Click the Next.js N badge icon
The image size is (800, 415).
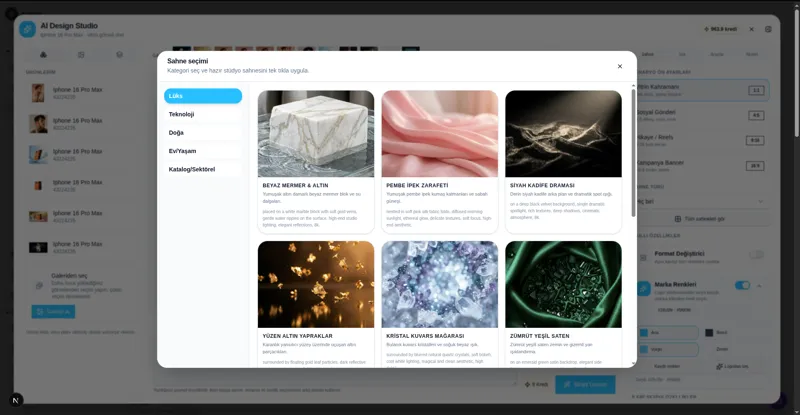[16, 400]
